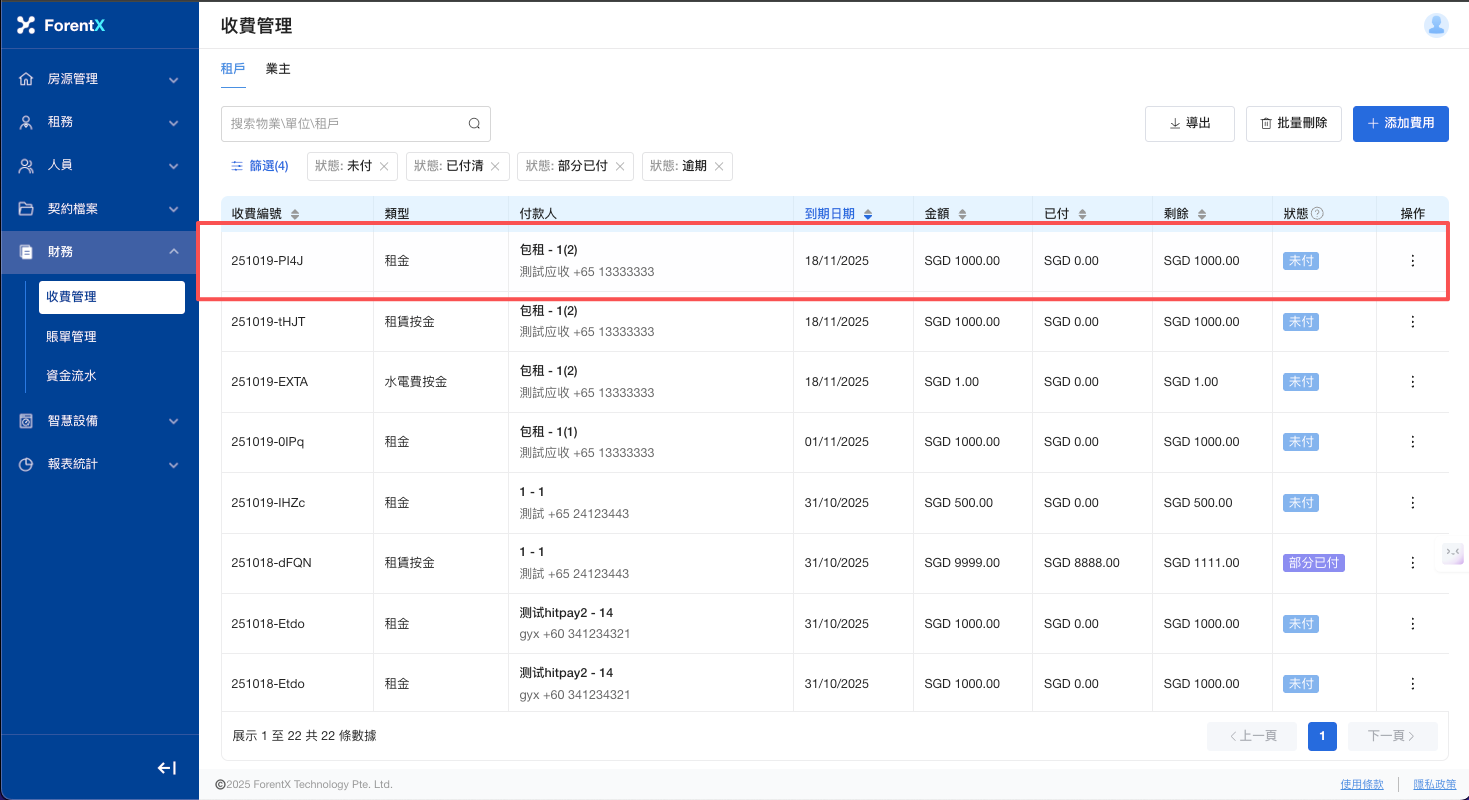
Task: Sort by 金額 column header
Action: point(945,214)
